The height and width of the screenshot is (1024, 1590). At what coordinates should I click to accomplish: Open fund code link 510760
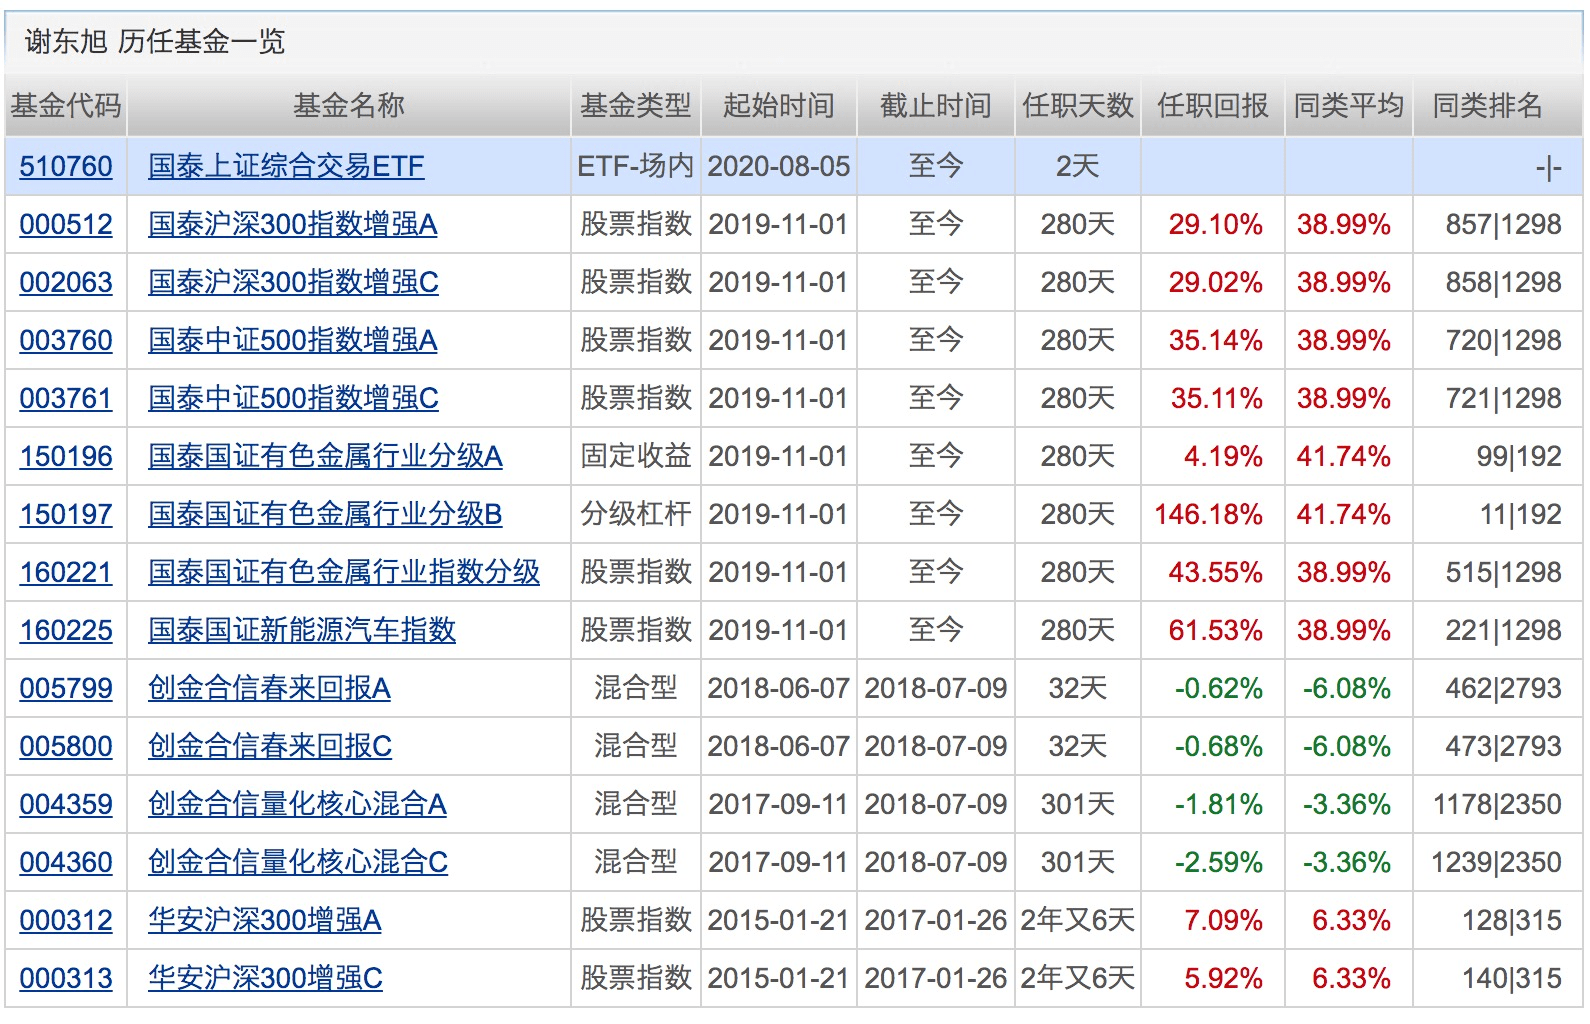pyautogui.click(x=66, y=166)
